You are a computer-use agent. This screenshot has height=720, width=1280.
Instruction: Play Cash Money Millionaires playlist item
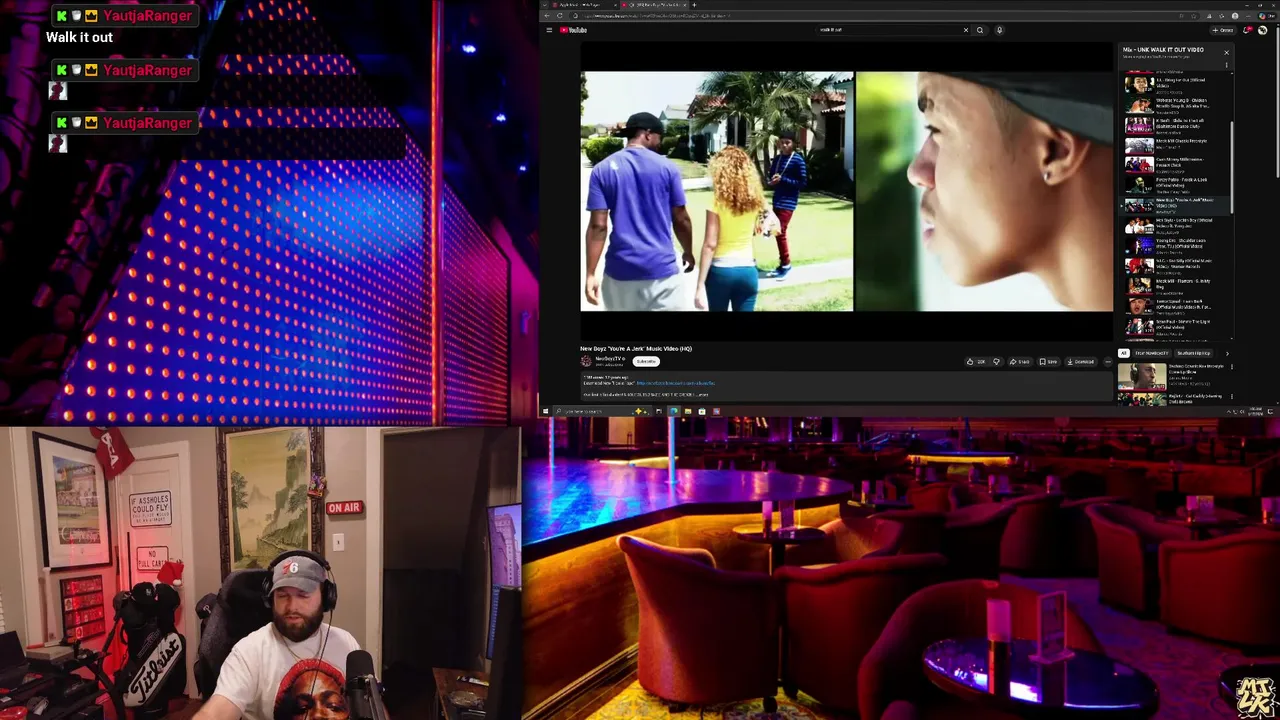[x=1174, y=165]
